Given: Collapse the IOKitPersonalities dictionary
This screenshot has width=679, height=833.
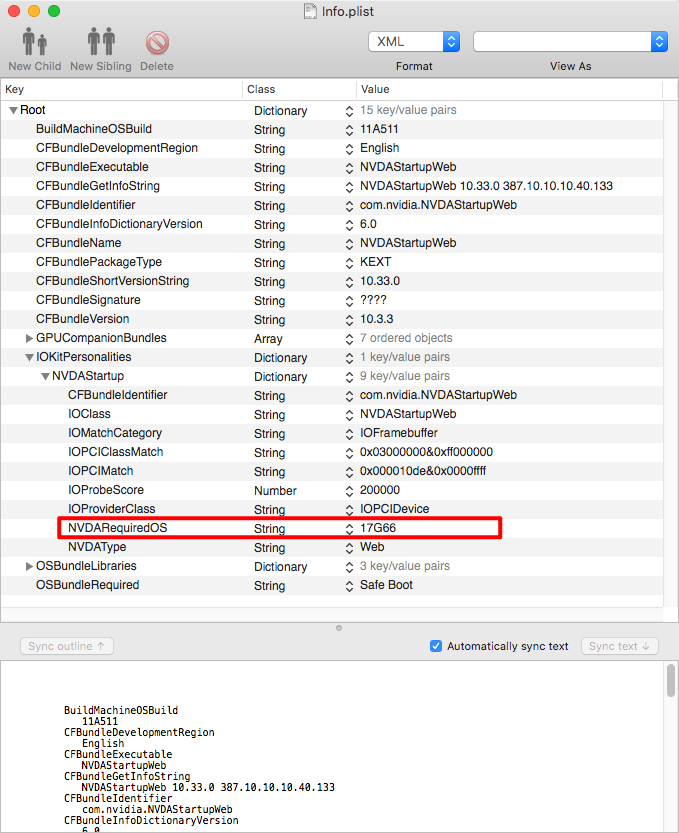Looking at the screenshot, I should [x=30, y=358].
